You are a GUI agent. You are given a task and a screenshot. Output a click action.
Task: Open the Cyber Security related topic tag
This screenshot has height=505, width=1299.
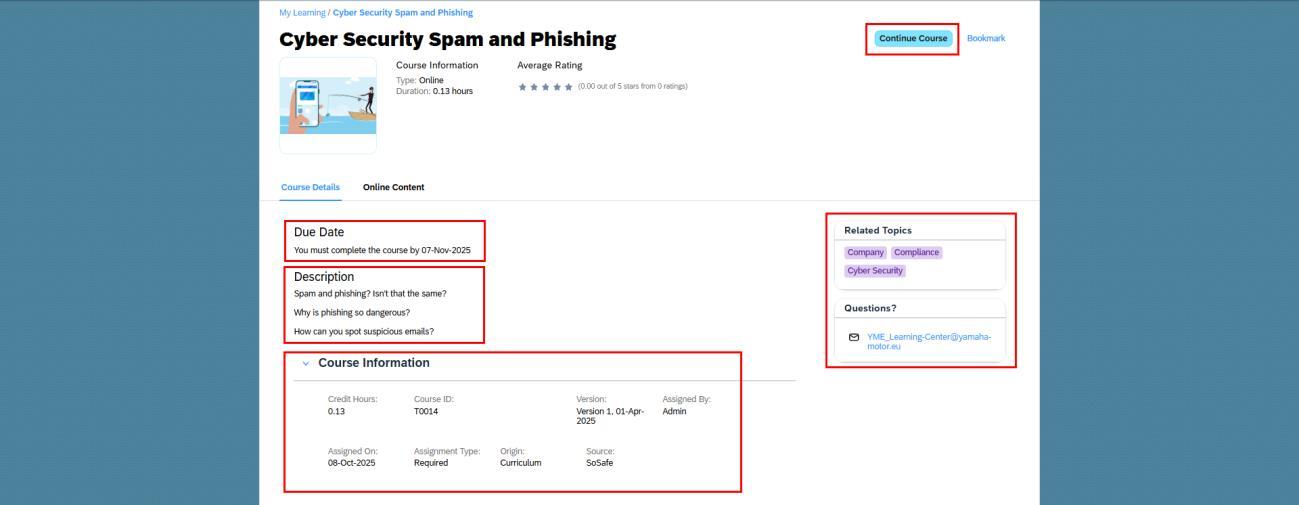coord(874,271)
